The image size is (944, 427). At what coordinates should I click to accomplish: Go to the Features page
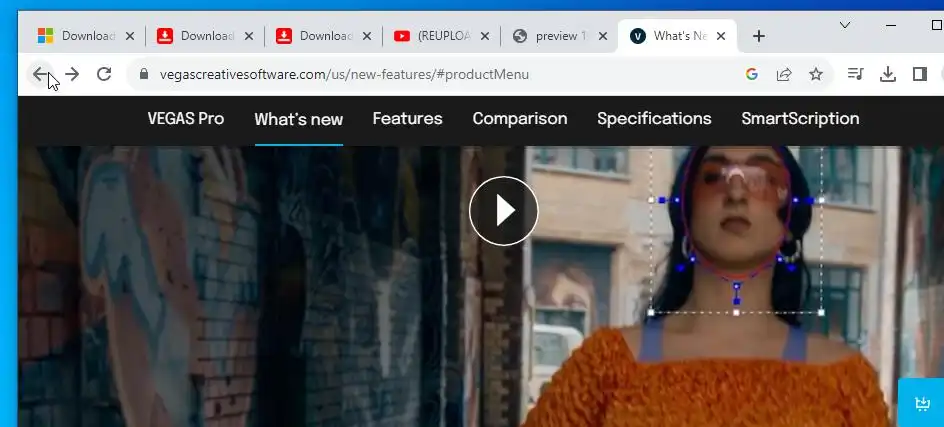pos(408,119)
